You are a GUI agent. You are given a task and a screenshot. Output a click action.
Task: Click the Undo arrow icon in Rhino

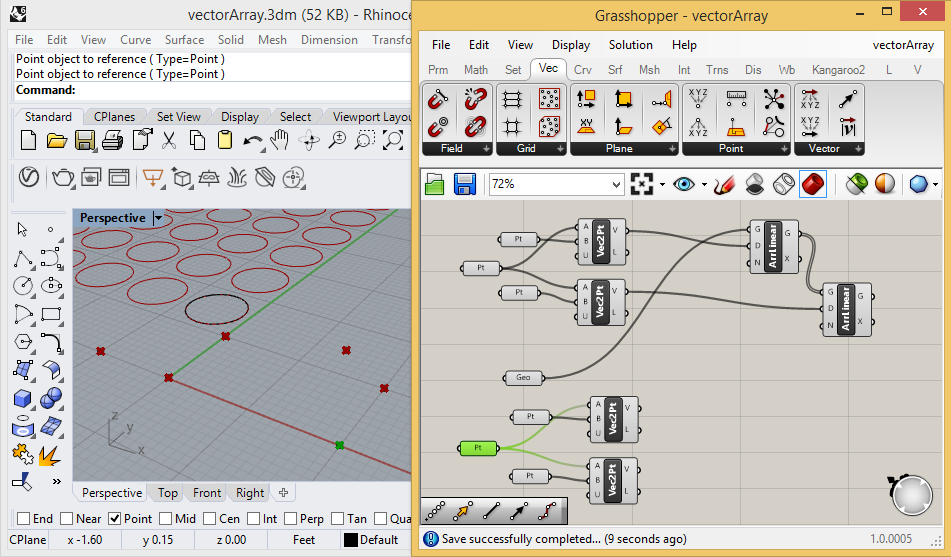coord(252,141)
